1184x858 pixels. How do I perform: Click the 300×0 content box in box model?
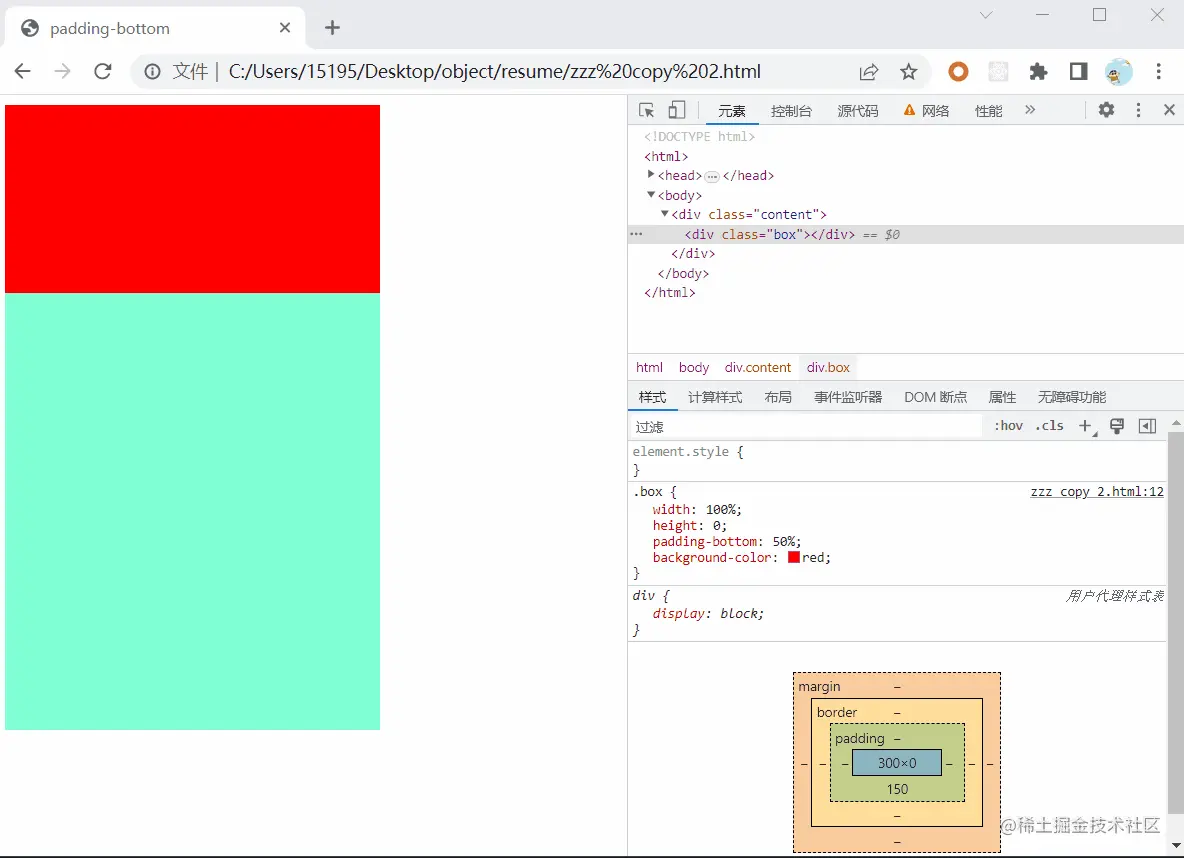[x=897, y=763]
